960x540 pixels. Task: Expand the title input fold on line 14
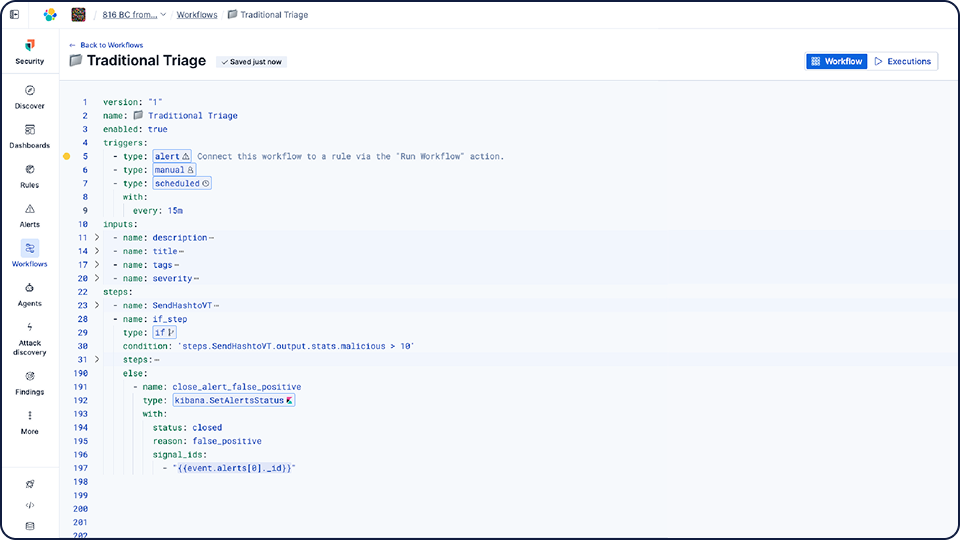97,250
